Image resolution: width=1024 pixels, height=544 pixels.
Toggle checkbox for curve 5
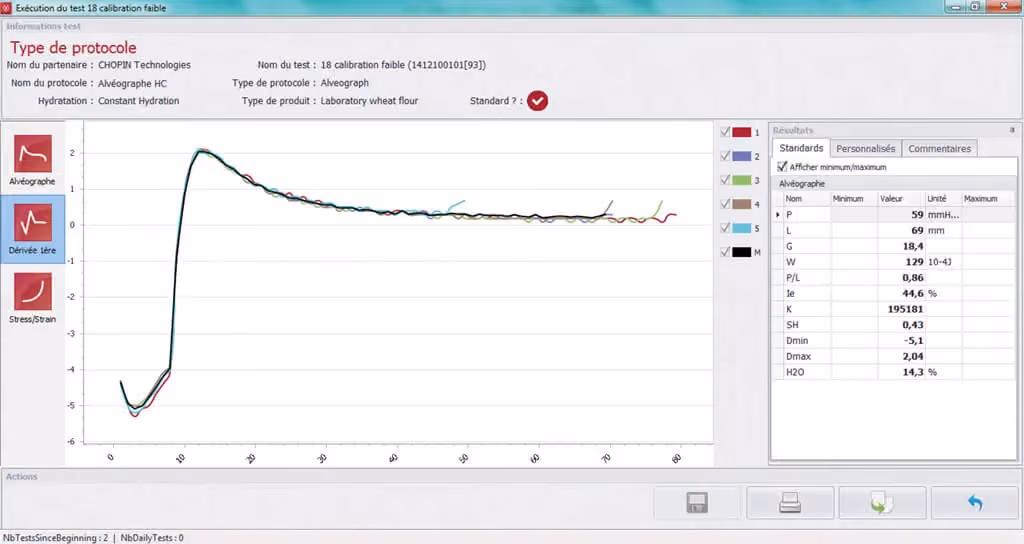(x=725, y=228)
